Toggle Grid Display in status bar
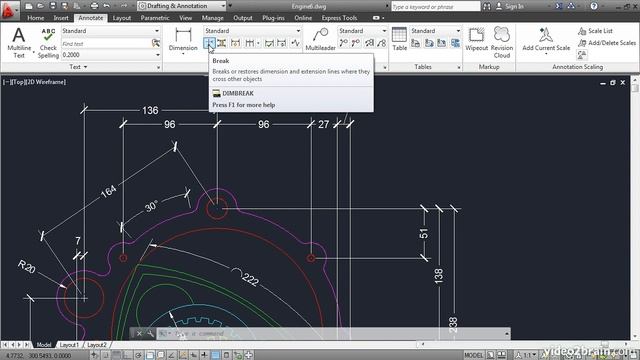 (116, 355)
